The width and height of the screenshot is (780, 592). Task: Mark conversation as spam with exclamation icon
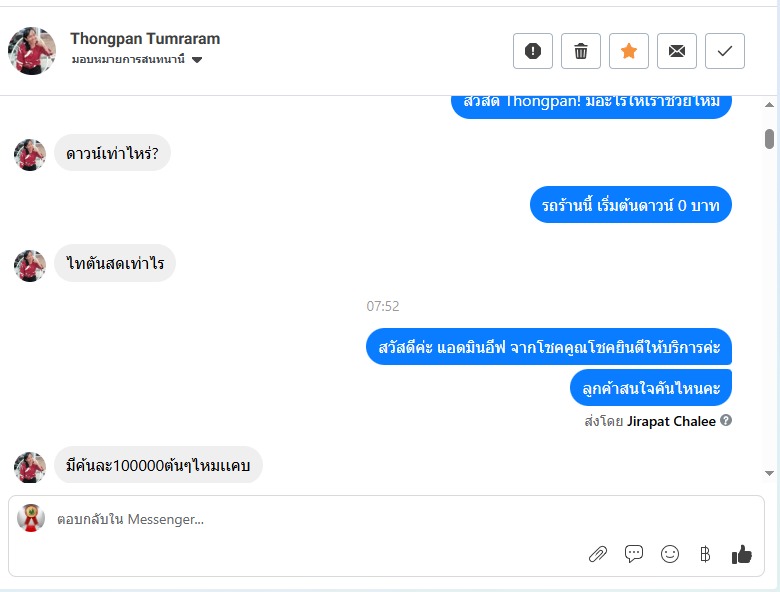(x=533, y=51)
